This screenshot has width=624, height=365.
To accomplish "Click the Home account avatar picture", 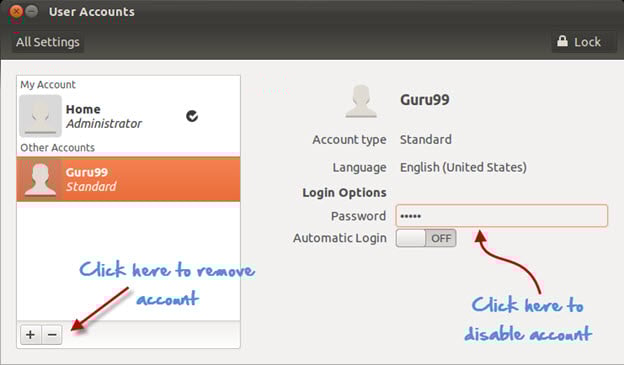I will 41,116.
